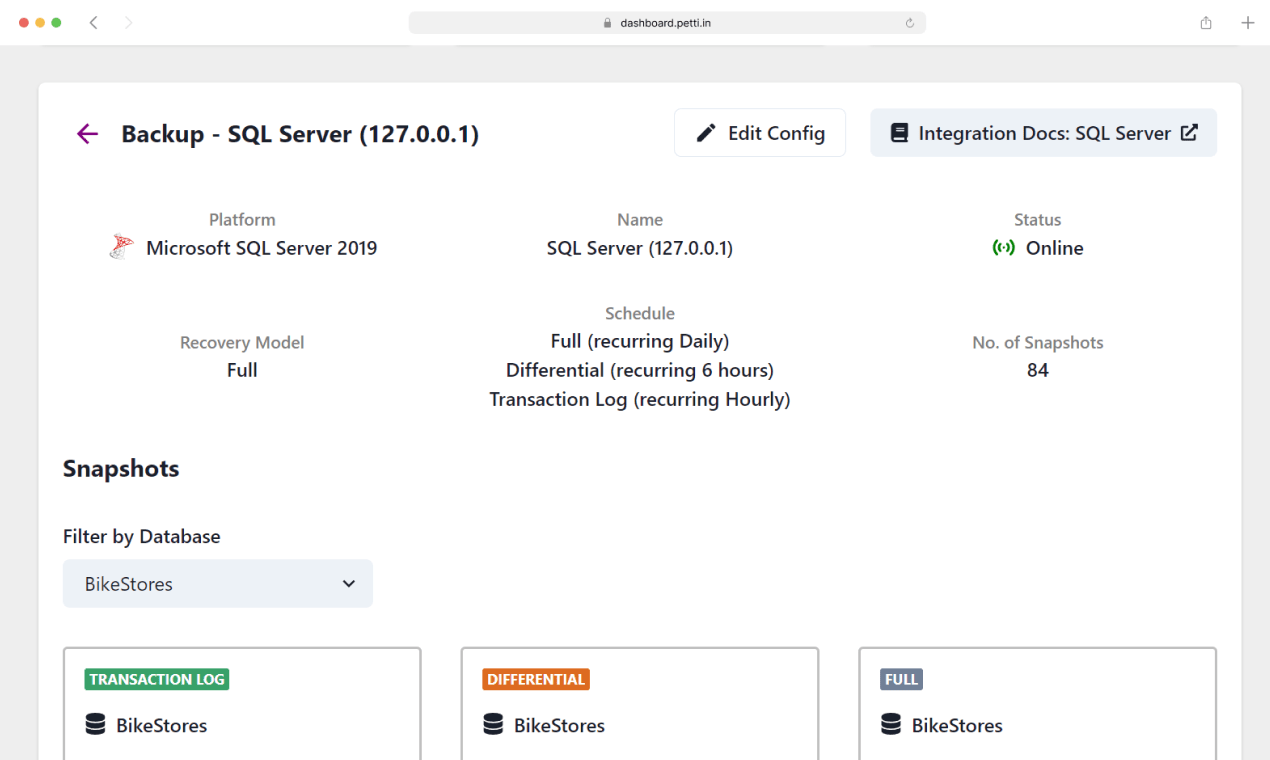This screenshot has height=760, width=1270.
Task: Click the padlock icon in address bar
Action: [x=607, y=23]
